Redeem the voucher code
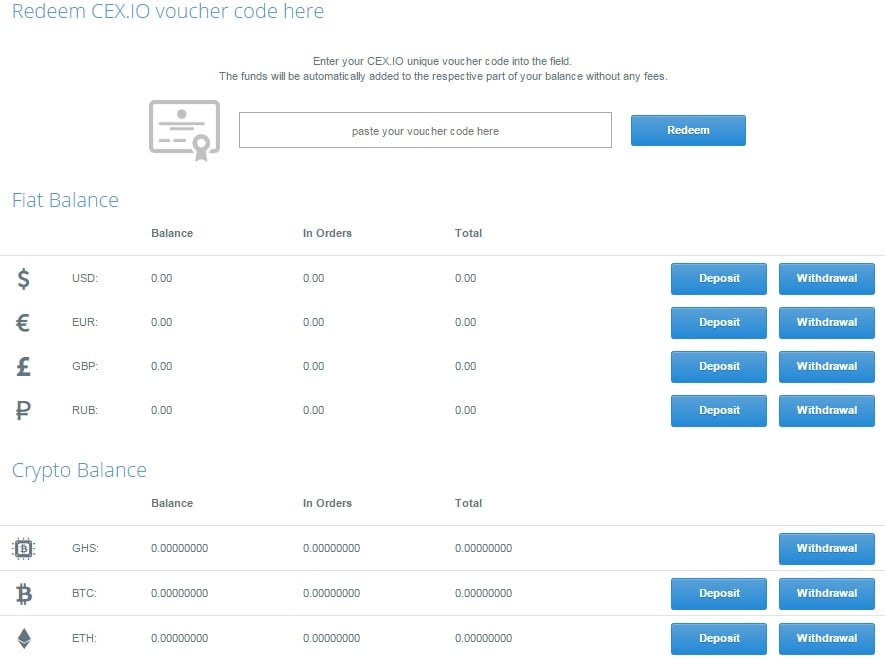 tap(688, 130)
